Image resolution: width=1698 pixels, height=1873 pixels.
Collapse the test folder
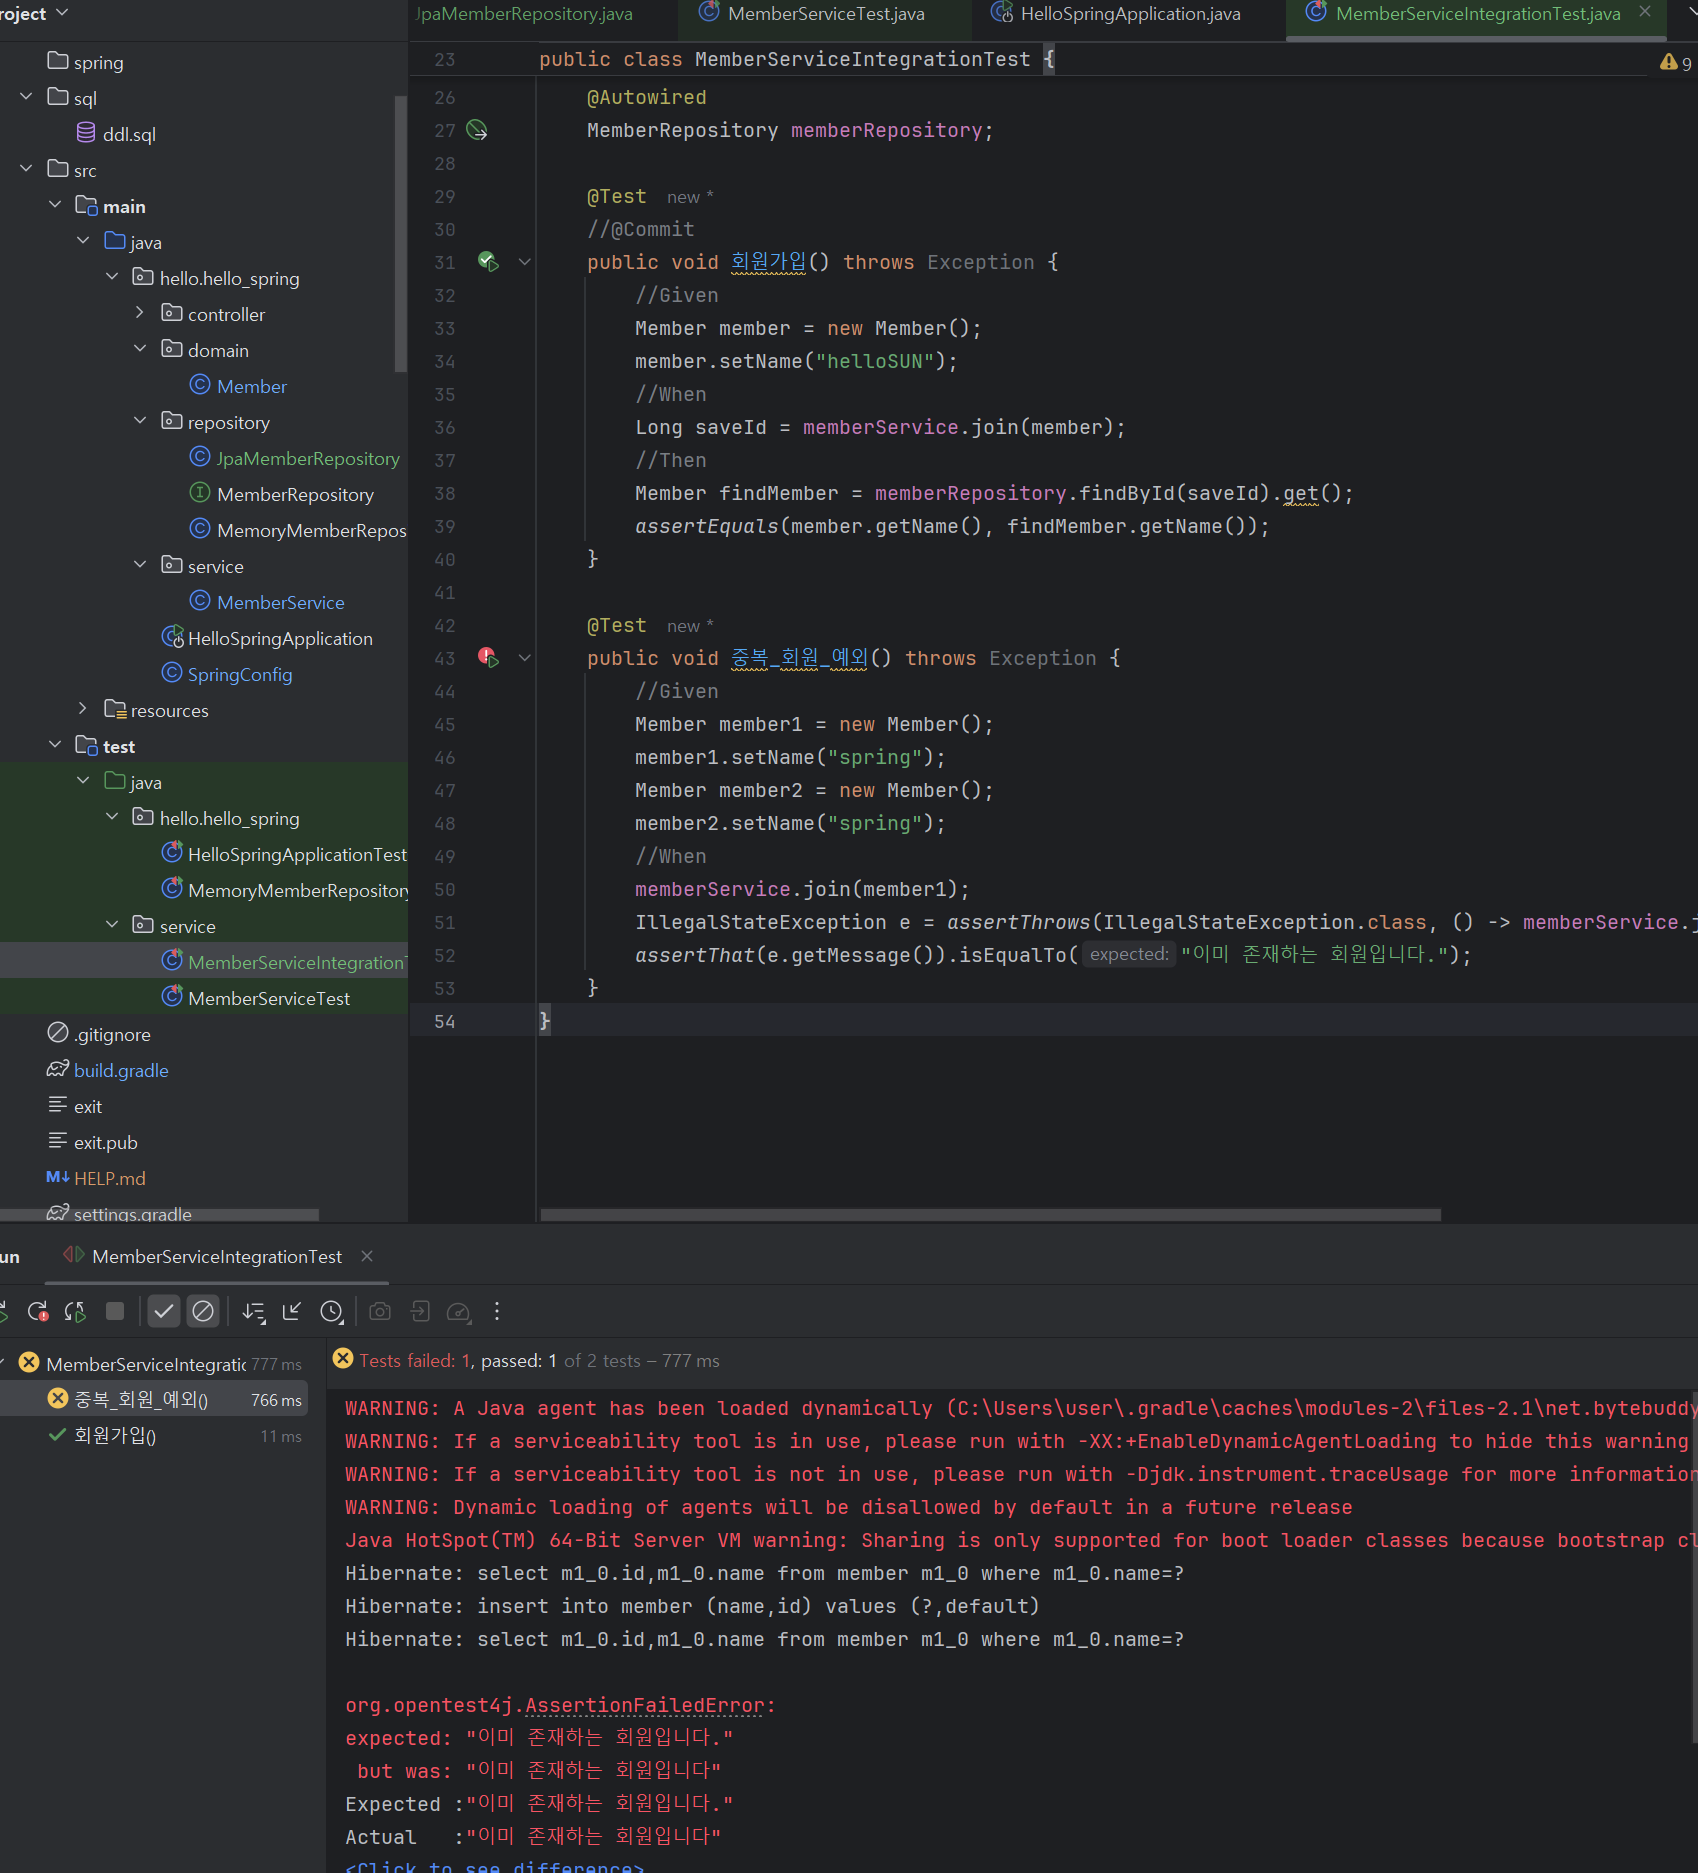pyautogui.click(x=55, y=745)
